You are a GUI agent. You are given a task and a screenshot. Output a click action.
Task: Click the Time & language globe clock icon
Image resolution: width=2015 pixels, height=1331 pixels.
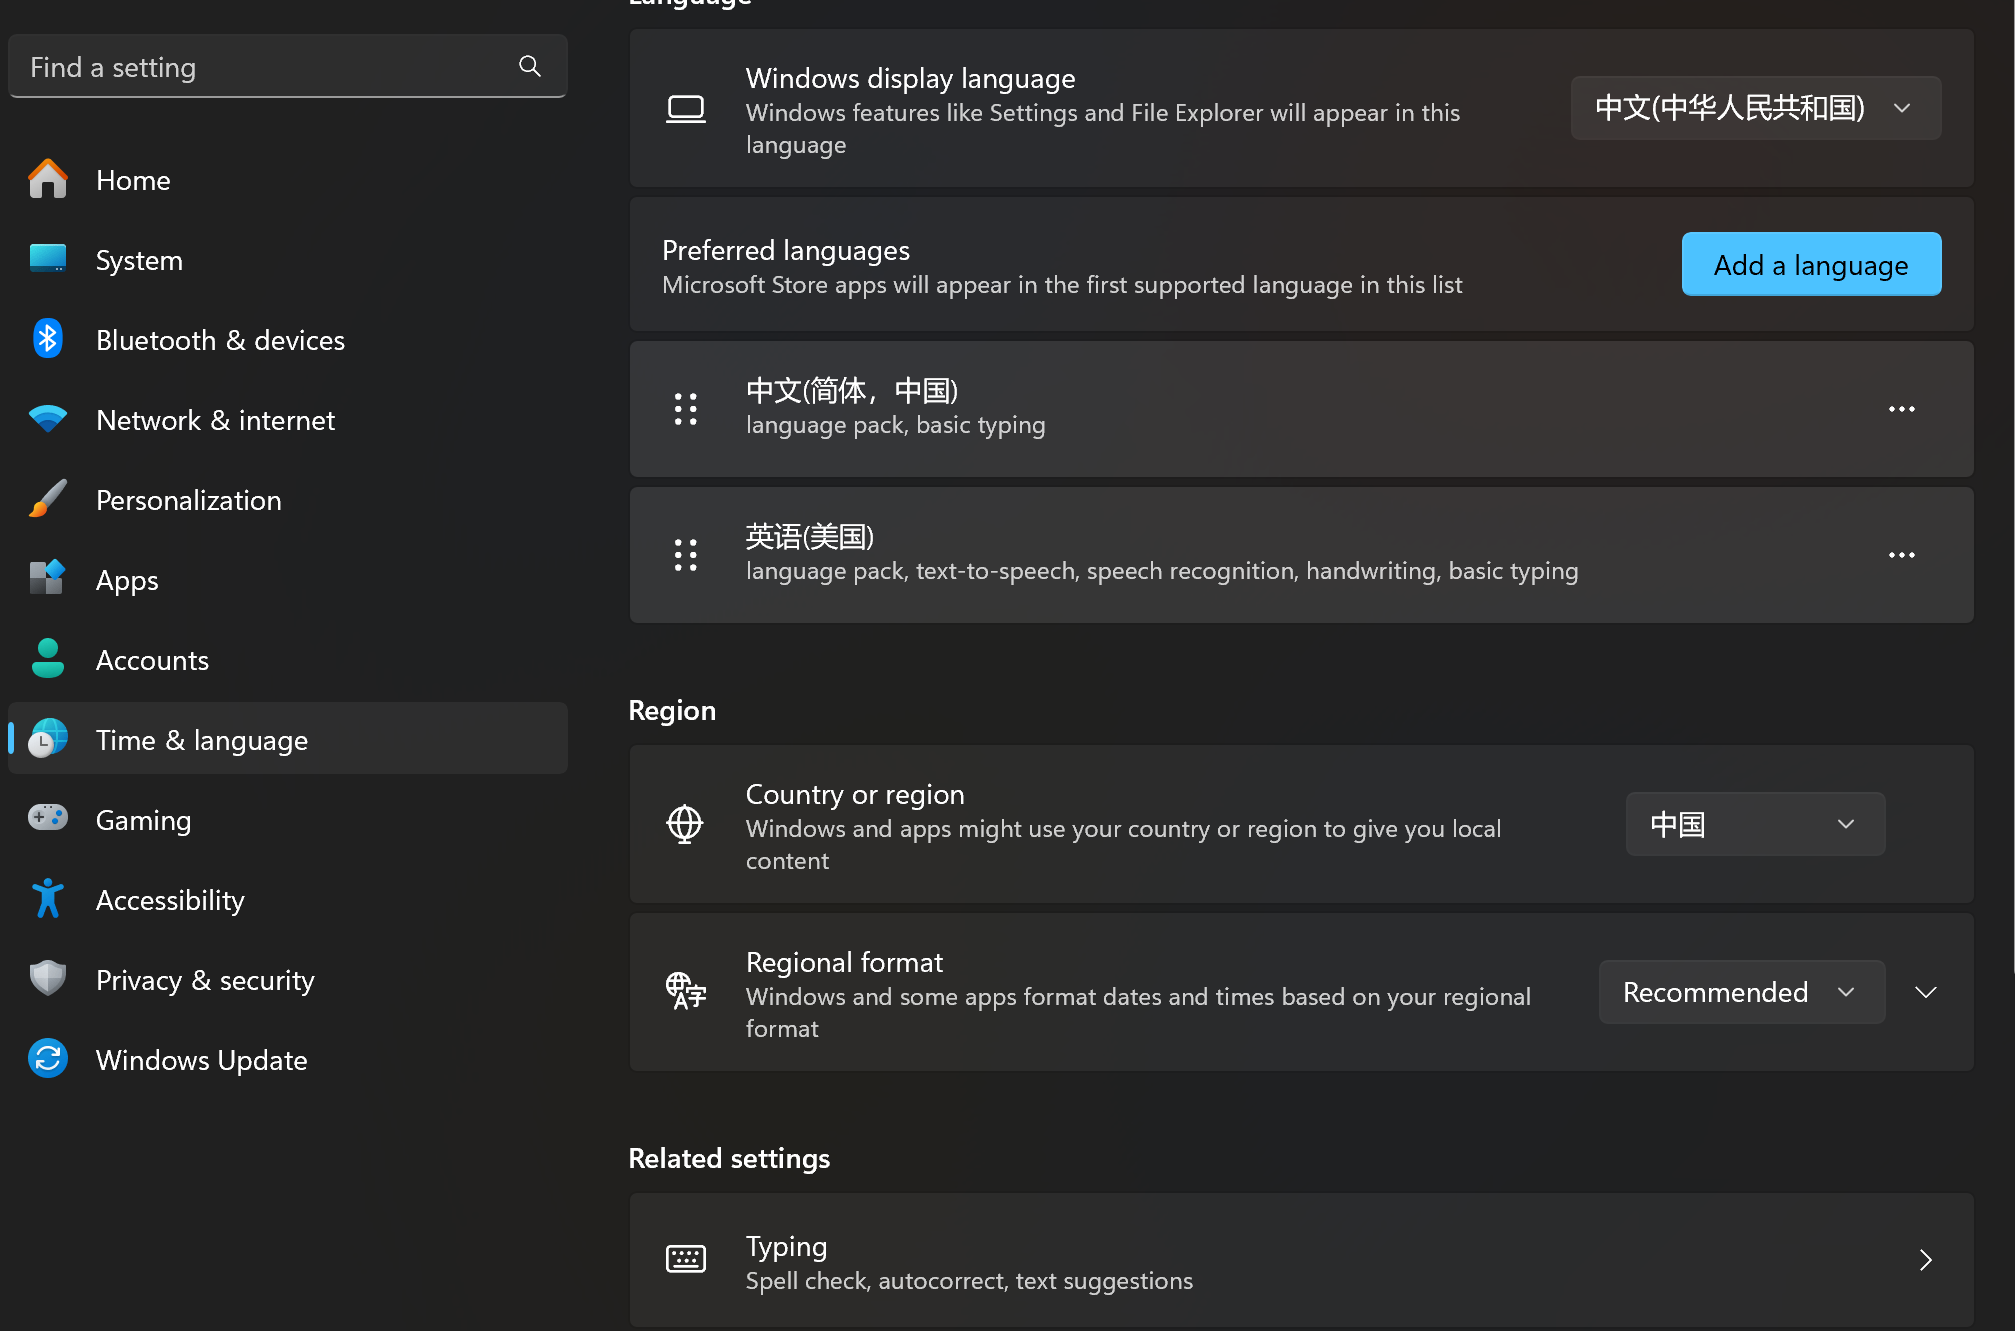pyautogui.click(x=47, y=739)
